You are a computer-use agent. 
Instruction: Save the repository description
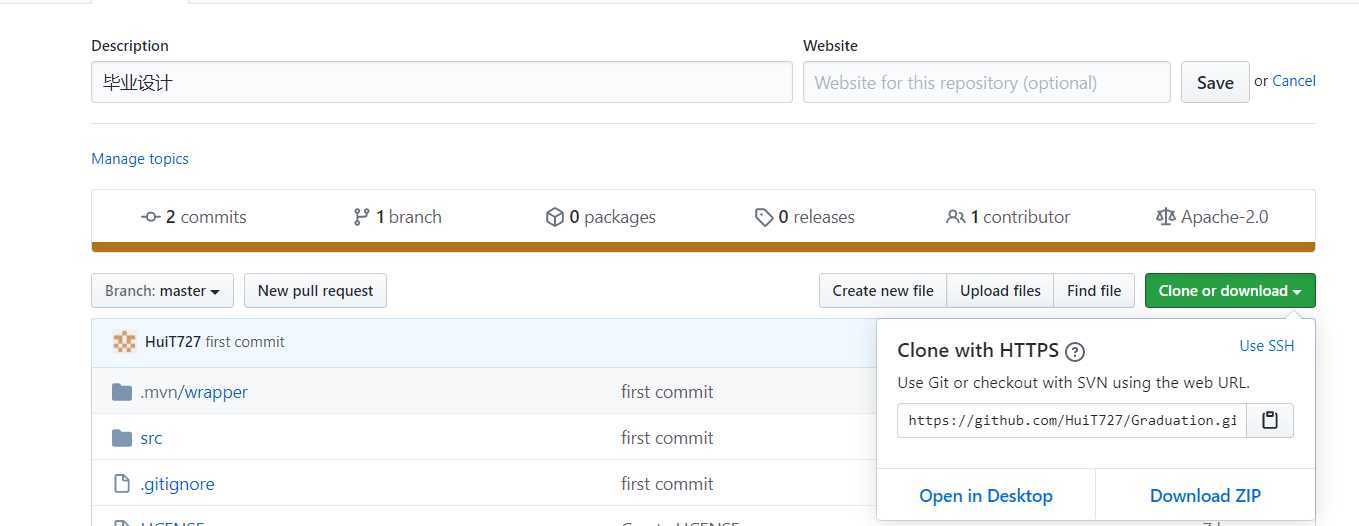[x=1215, y=82]
